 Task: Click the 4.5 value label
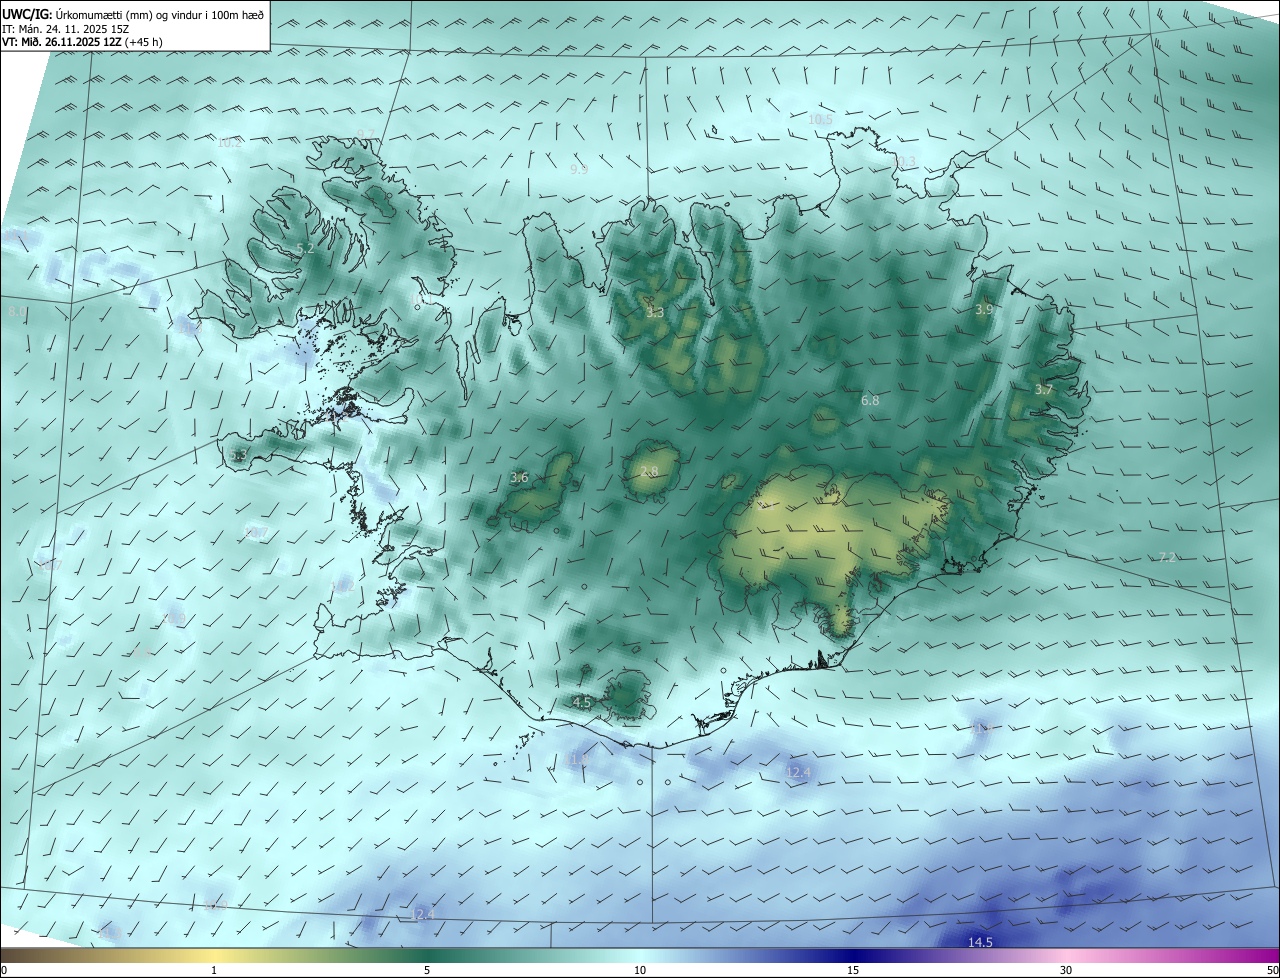582,702
